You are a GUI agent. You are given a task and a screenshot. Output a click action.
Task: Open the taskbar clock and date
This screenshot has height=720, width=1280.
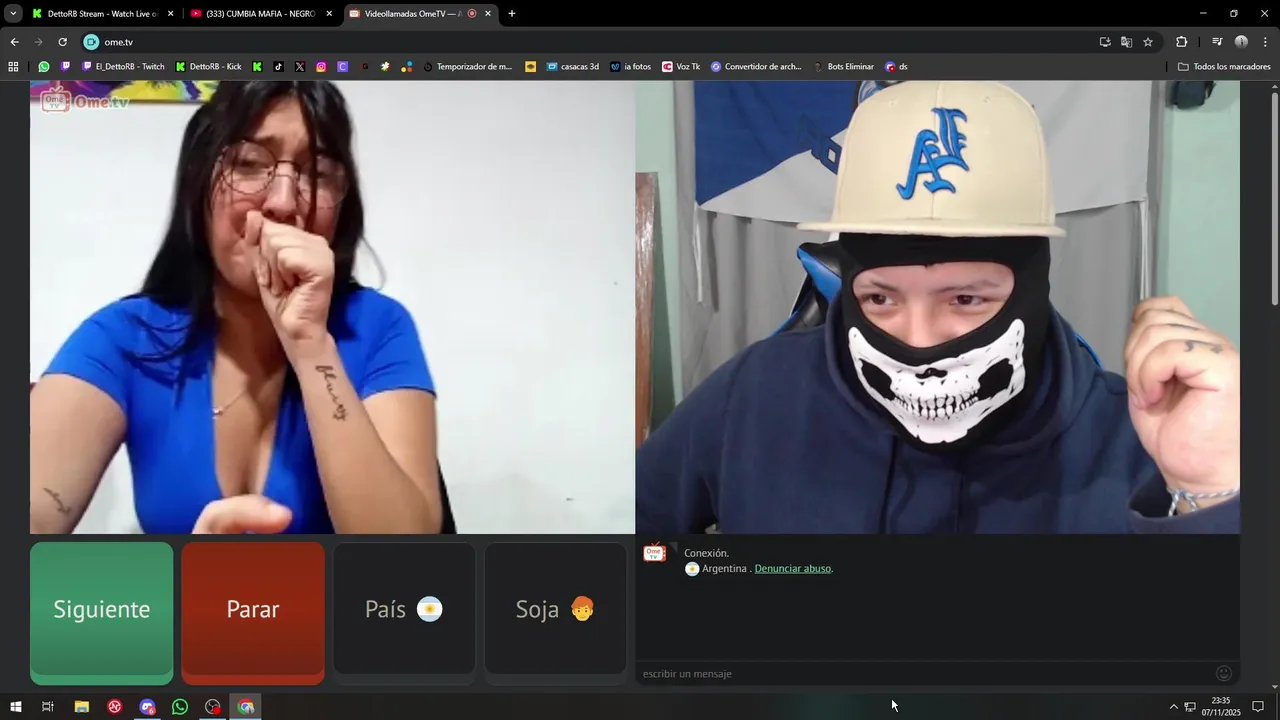[x=1221, y=707]
